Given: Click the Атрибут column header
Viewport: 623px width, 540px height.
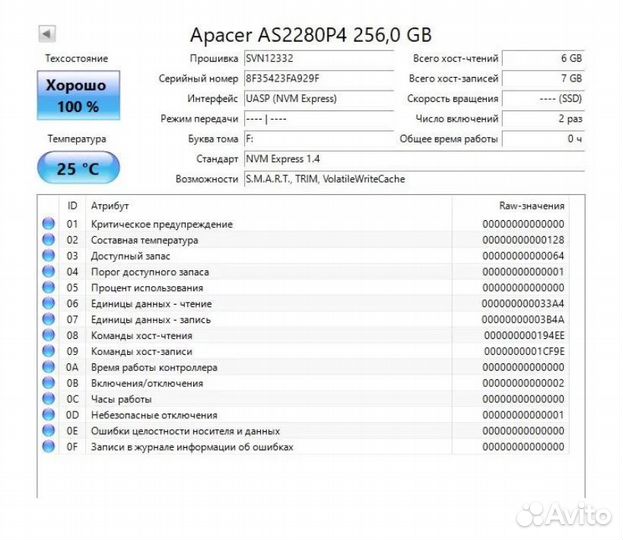Looking at the screenshot, I should [269, 206].
